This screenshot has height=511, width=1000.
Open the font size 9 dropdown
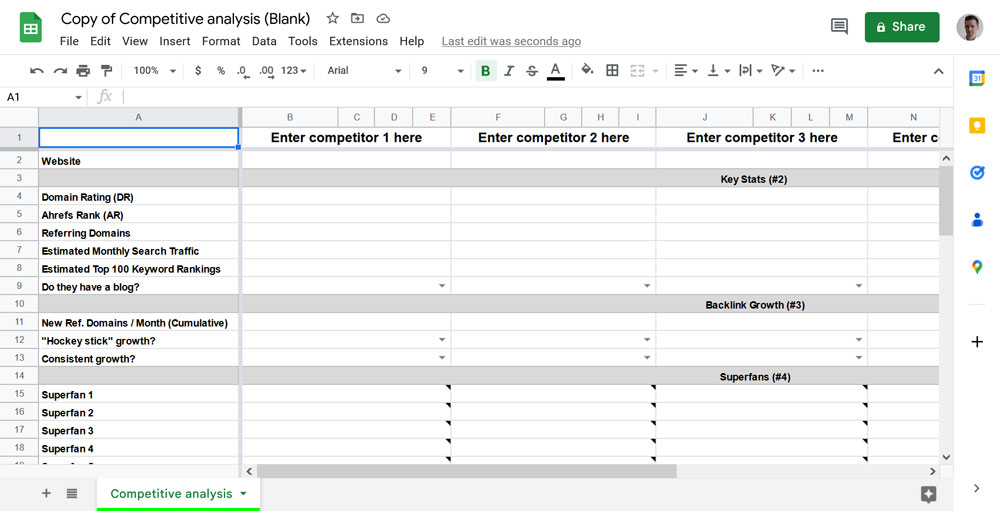click(441, 71)
